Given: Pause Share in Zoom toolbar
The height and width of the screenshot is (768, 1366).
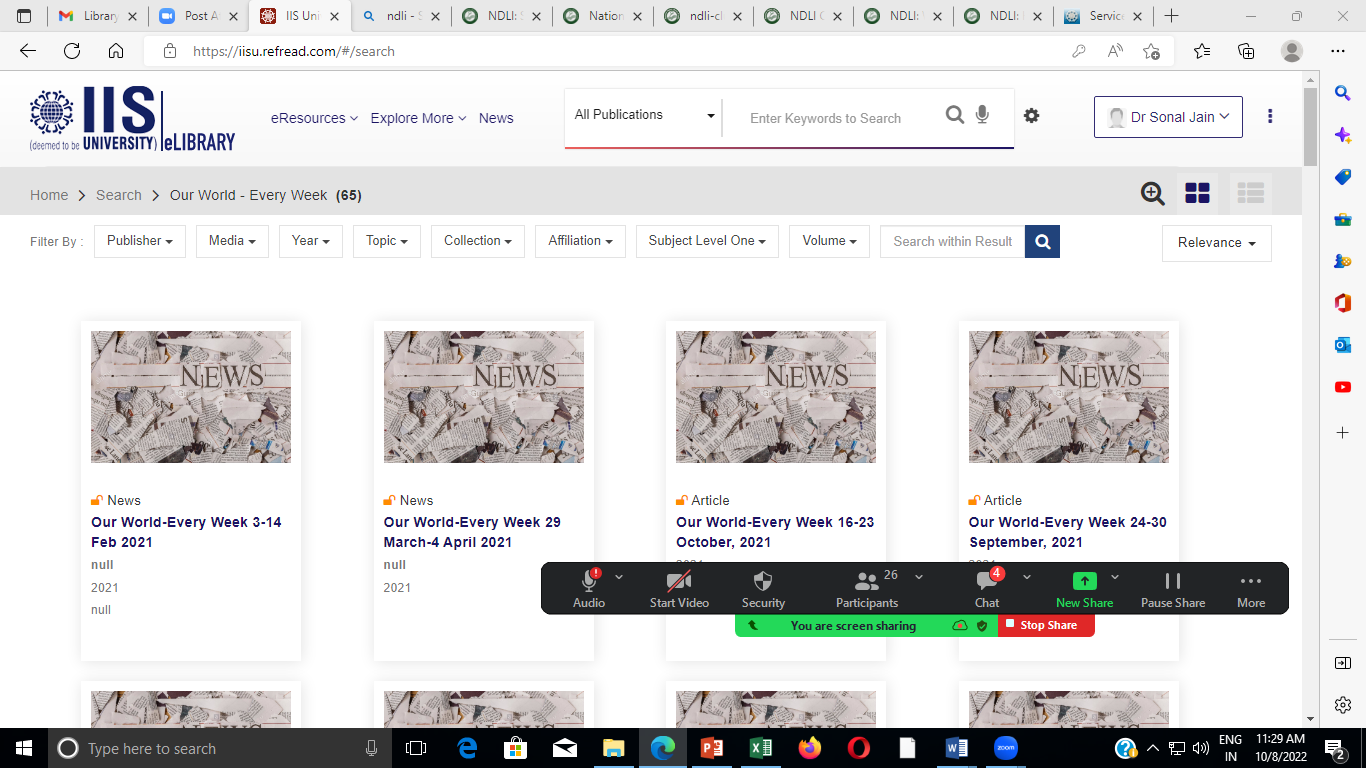Looking at the screenshot, I should [x=1172, y=589].
